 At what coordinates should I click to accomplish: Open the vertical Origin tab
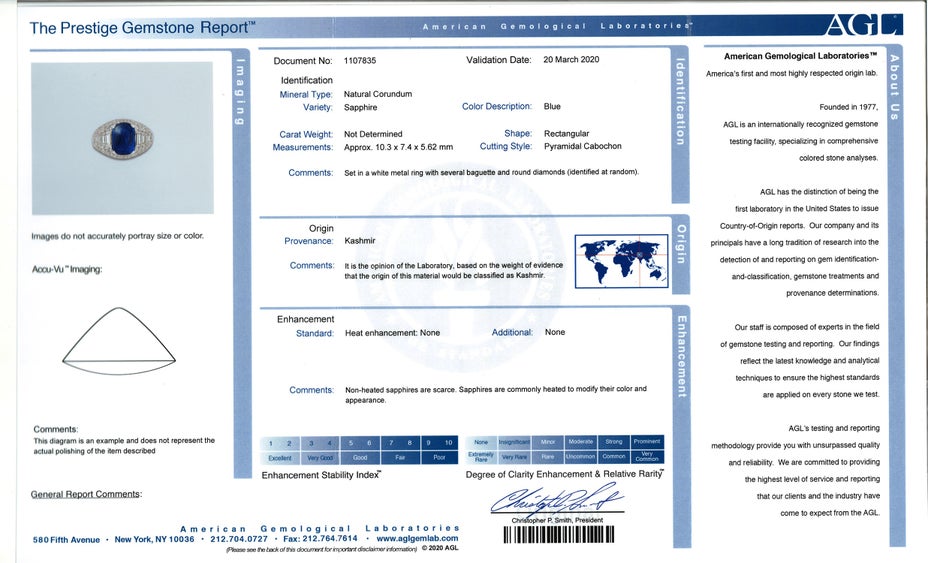coord(680,244)
